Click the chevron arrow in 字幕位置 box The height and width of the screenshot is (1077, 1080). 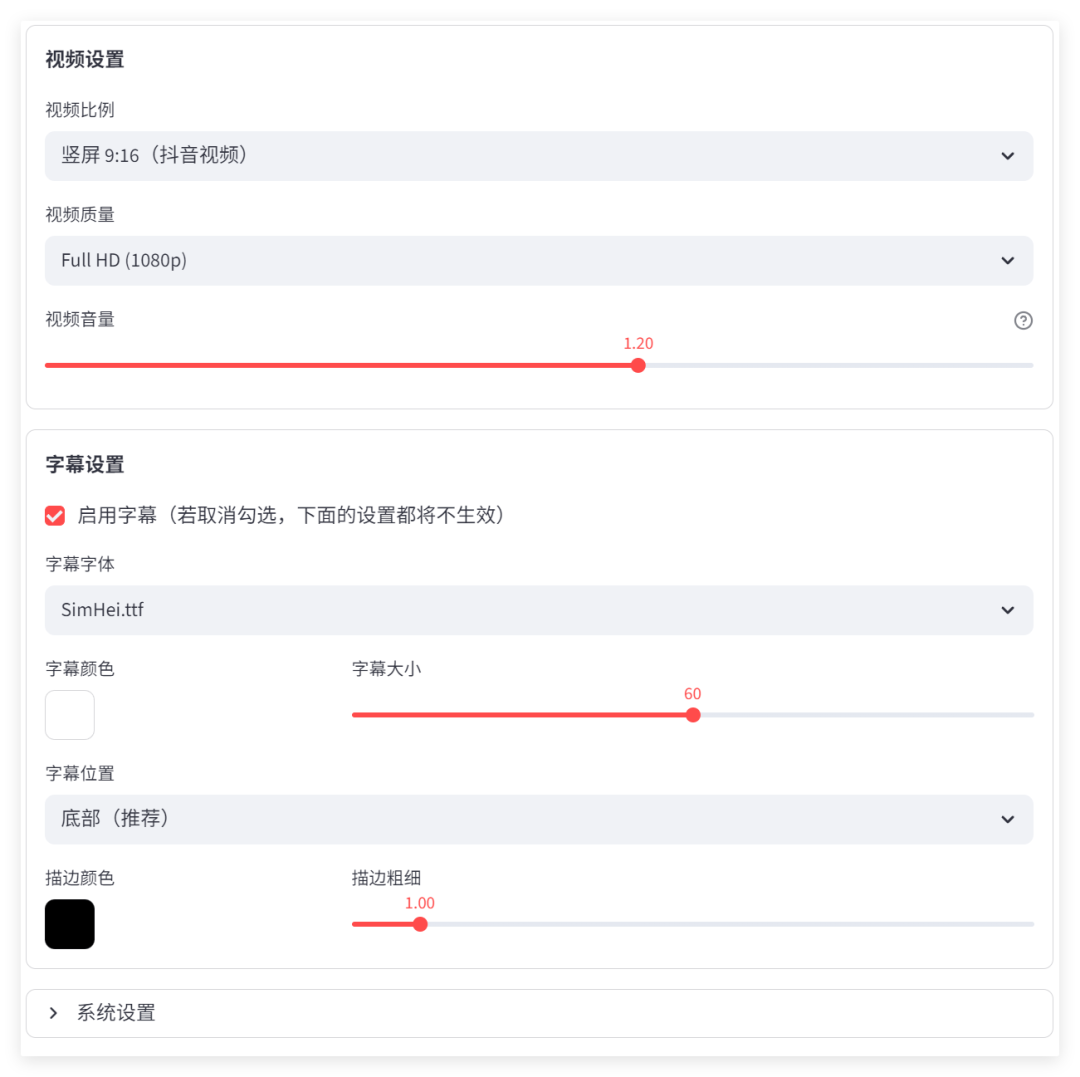coord(1008,819)
